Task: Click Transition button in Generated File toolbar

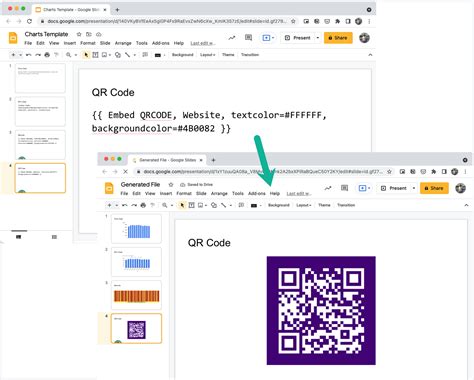Action: pos(346,205)
